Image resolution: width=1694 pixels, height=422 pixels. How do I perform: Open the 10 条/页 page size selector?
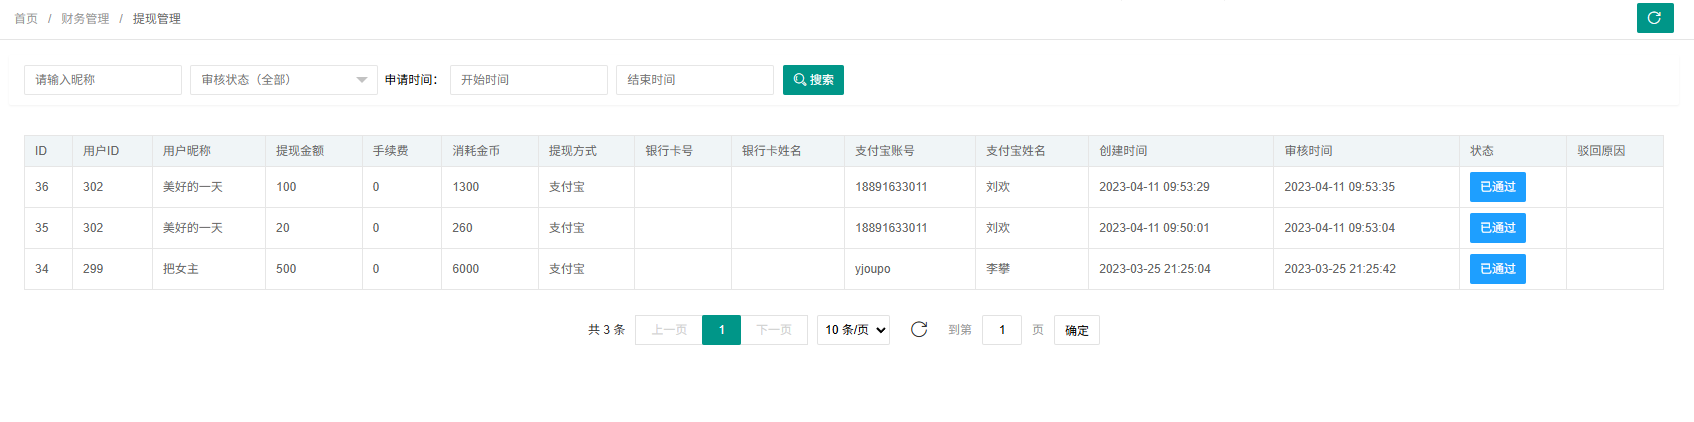pos(853,330)
